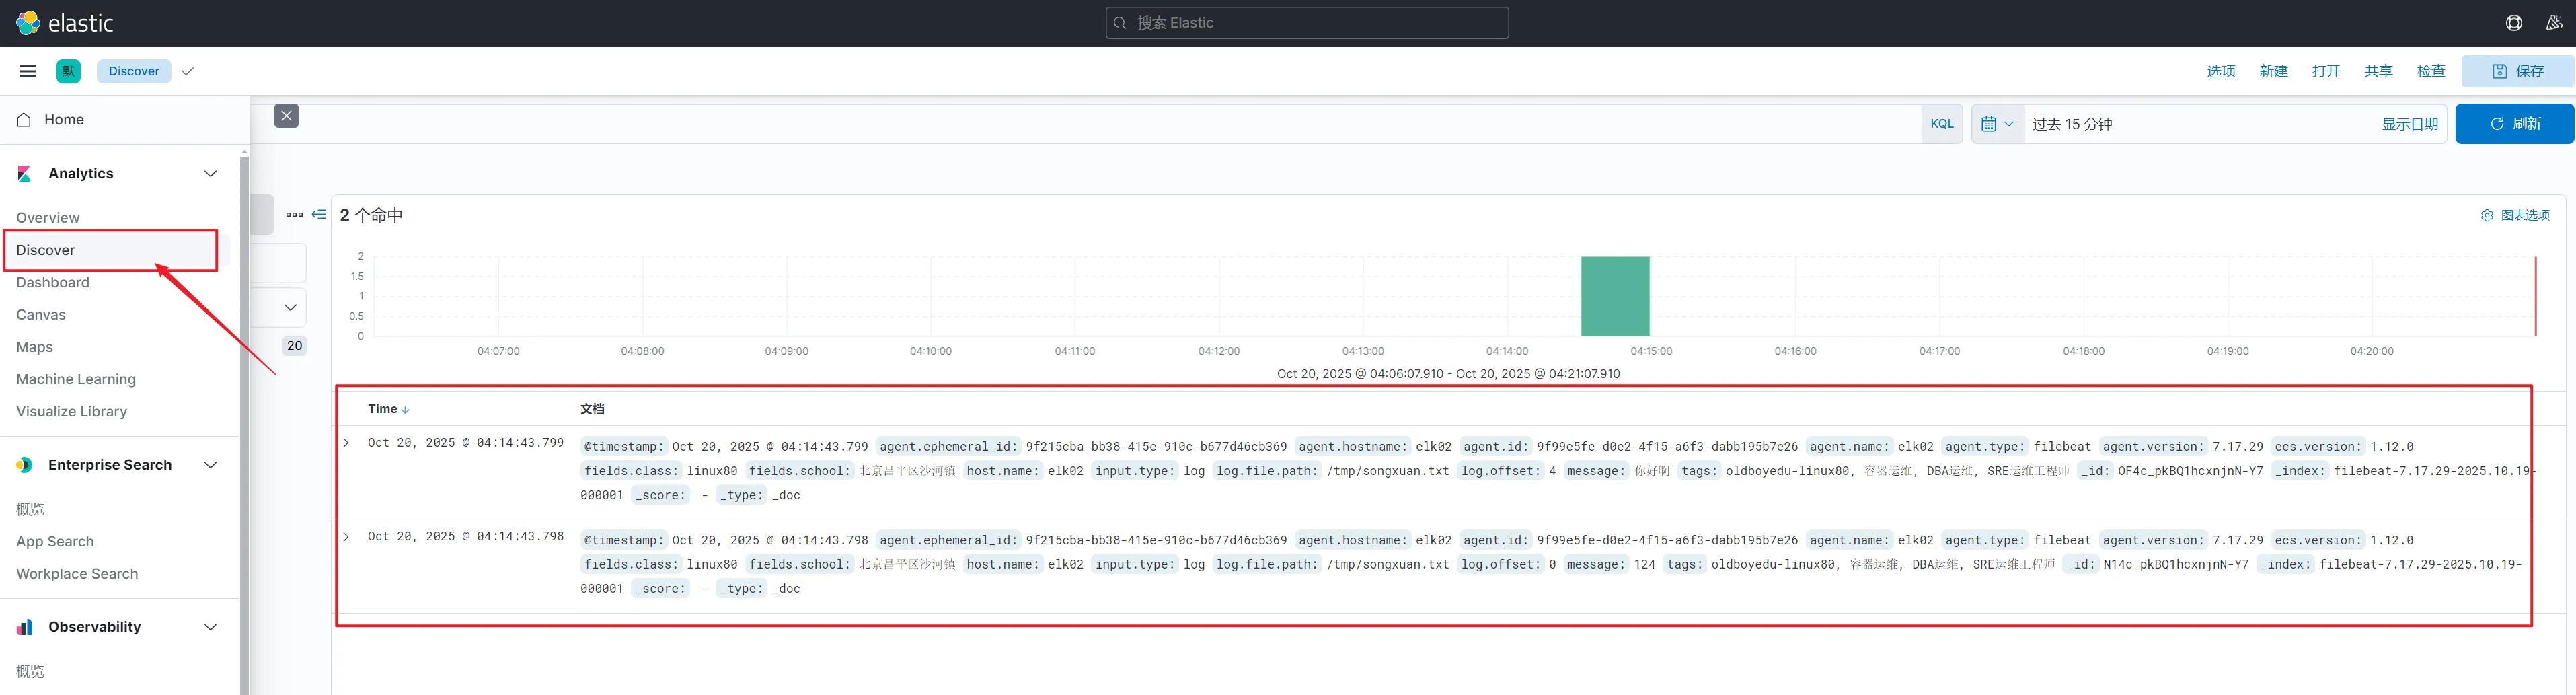
Task: Click the Elastic logo in header
Action: click(65, 23)
